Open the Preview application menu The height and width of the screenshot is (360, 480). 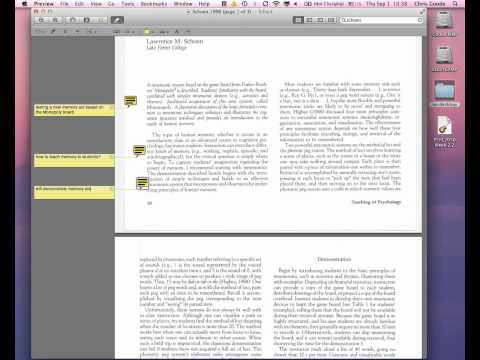point(44,4)
